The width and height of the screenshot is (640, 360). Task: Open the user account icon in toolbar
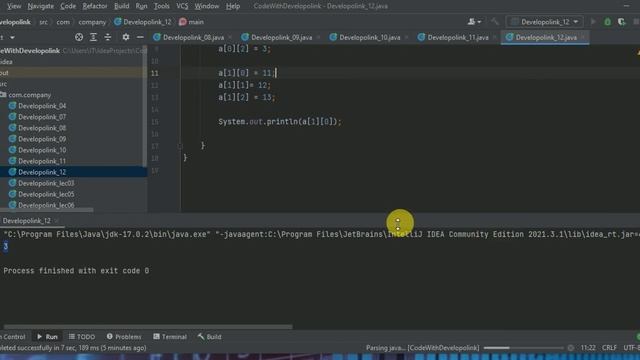point(473,22)
